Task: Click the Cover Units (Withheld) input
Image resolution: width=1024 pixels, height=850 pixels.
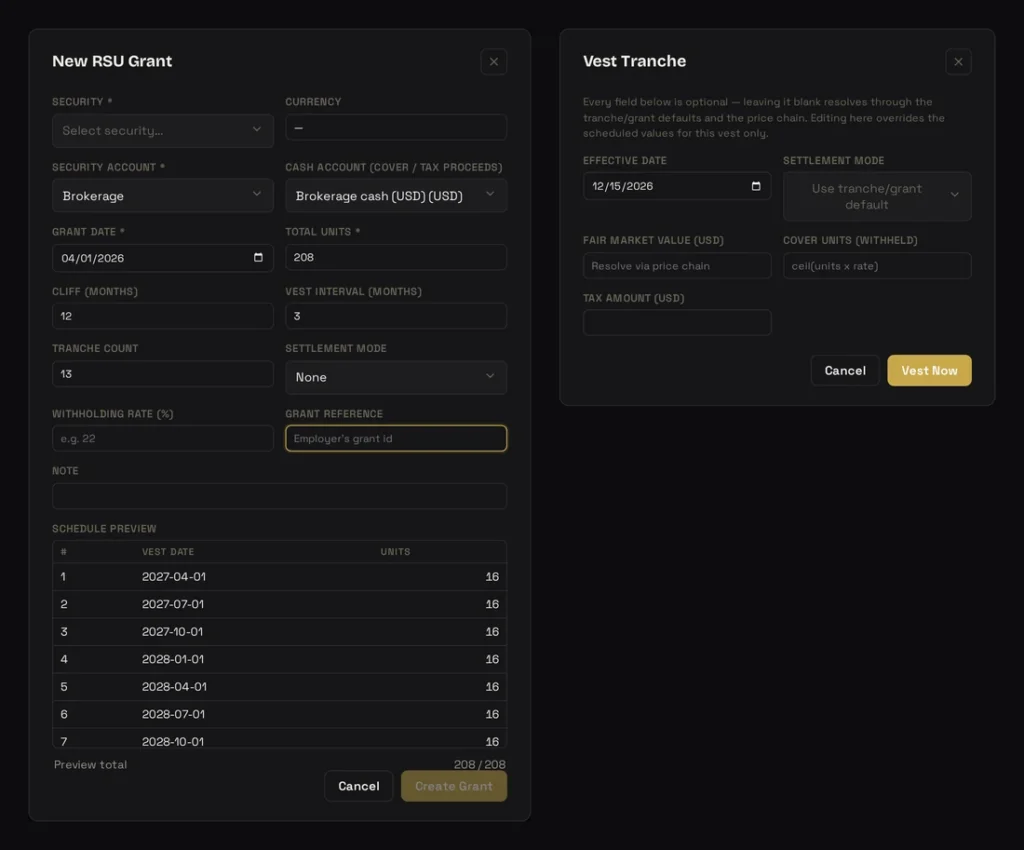Action: click(x=877, y=266)
